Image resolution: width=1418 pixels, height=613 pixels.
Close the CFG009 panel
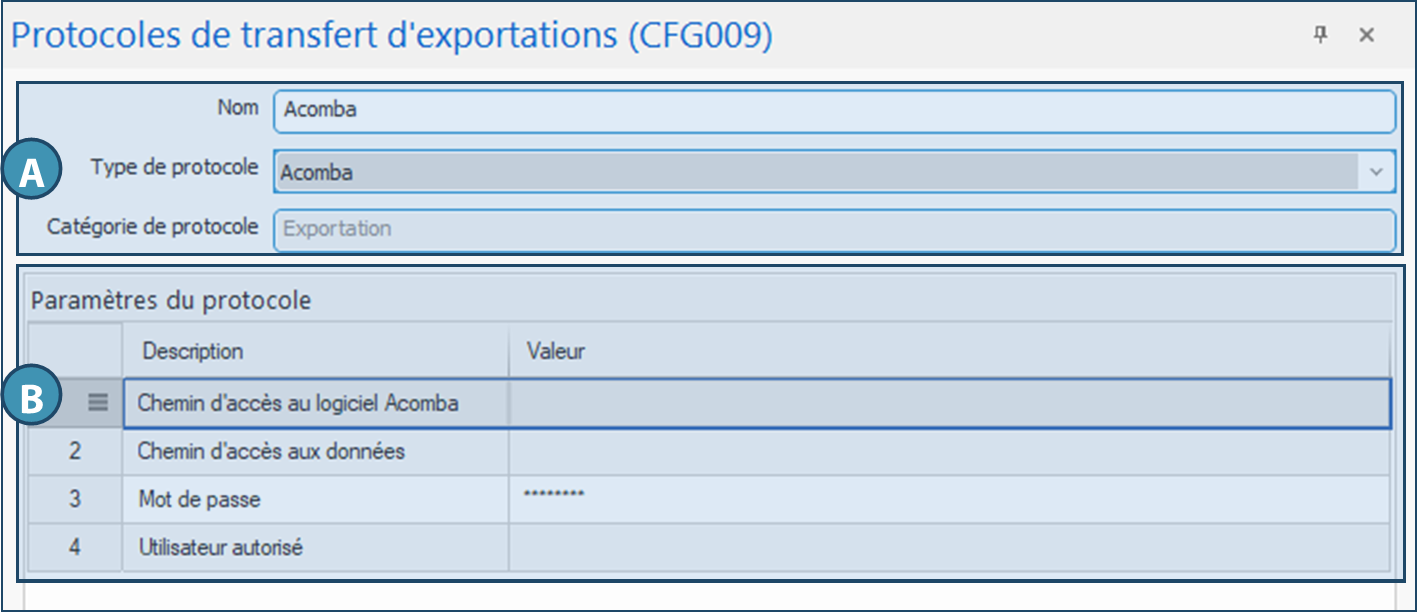pyautogui.click(x=1366, y=35)
